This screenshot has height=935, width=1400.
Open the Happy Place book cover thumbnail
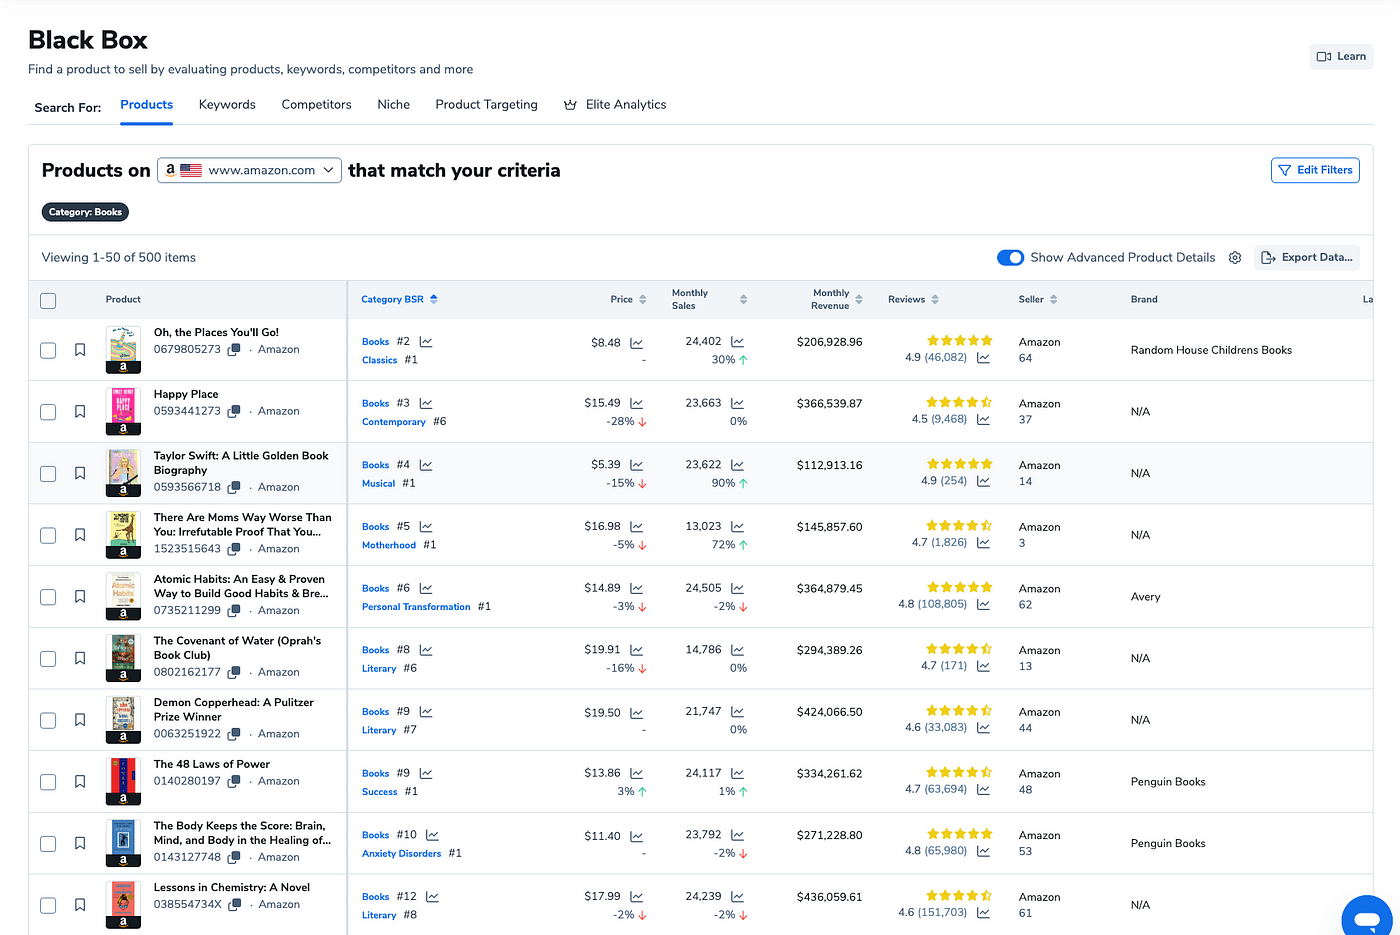123,411
